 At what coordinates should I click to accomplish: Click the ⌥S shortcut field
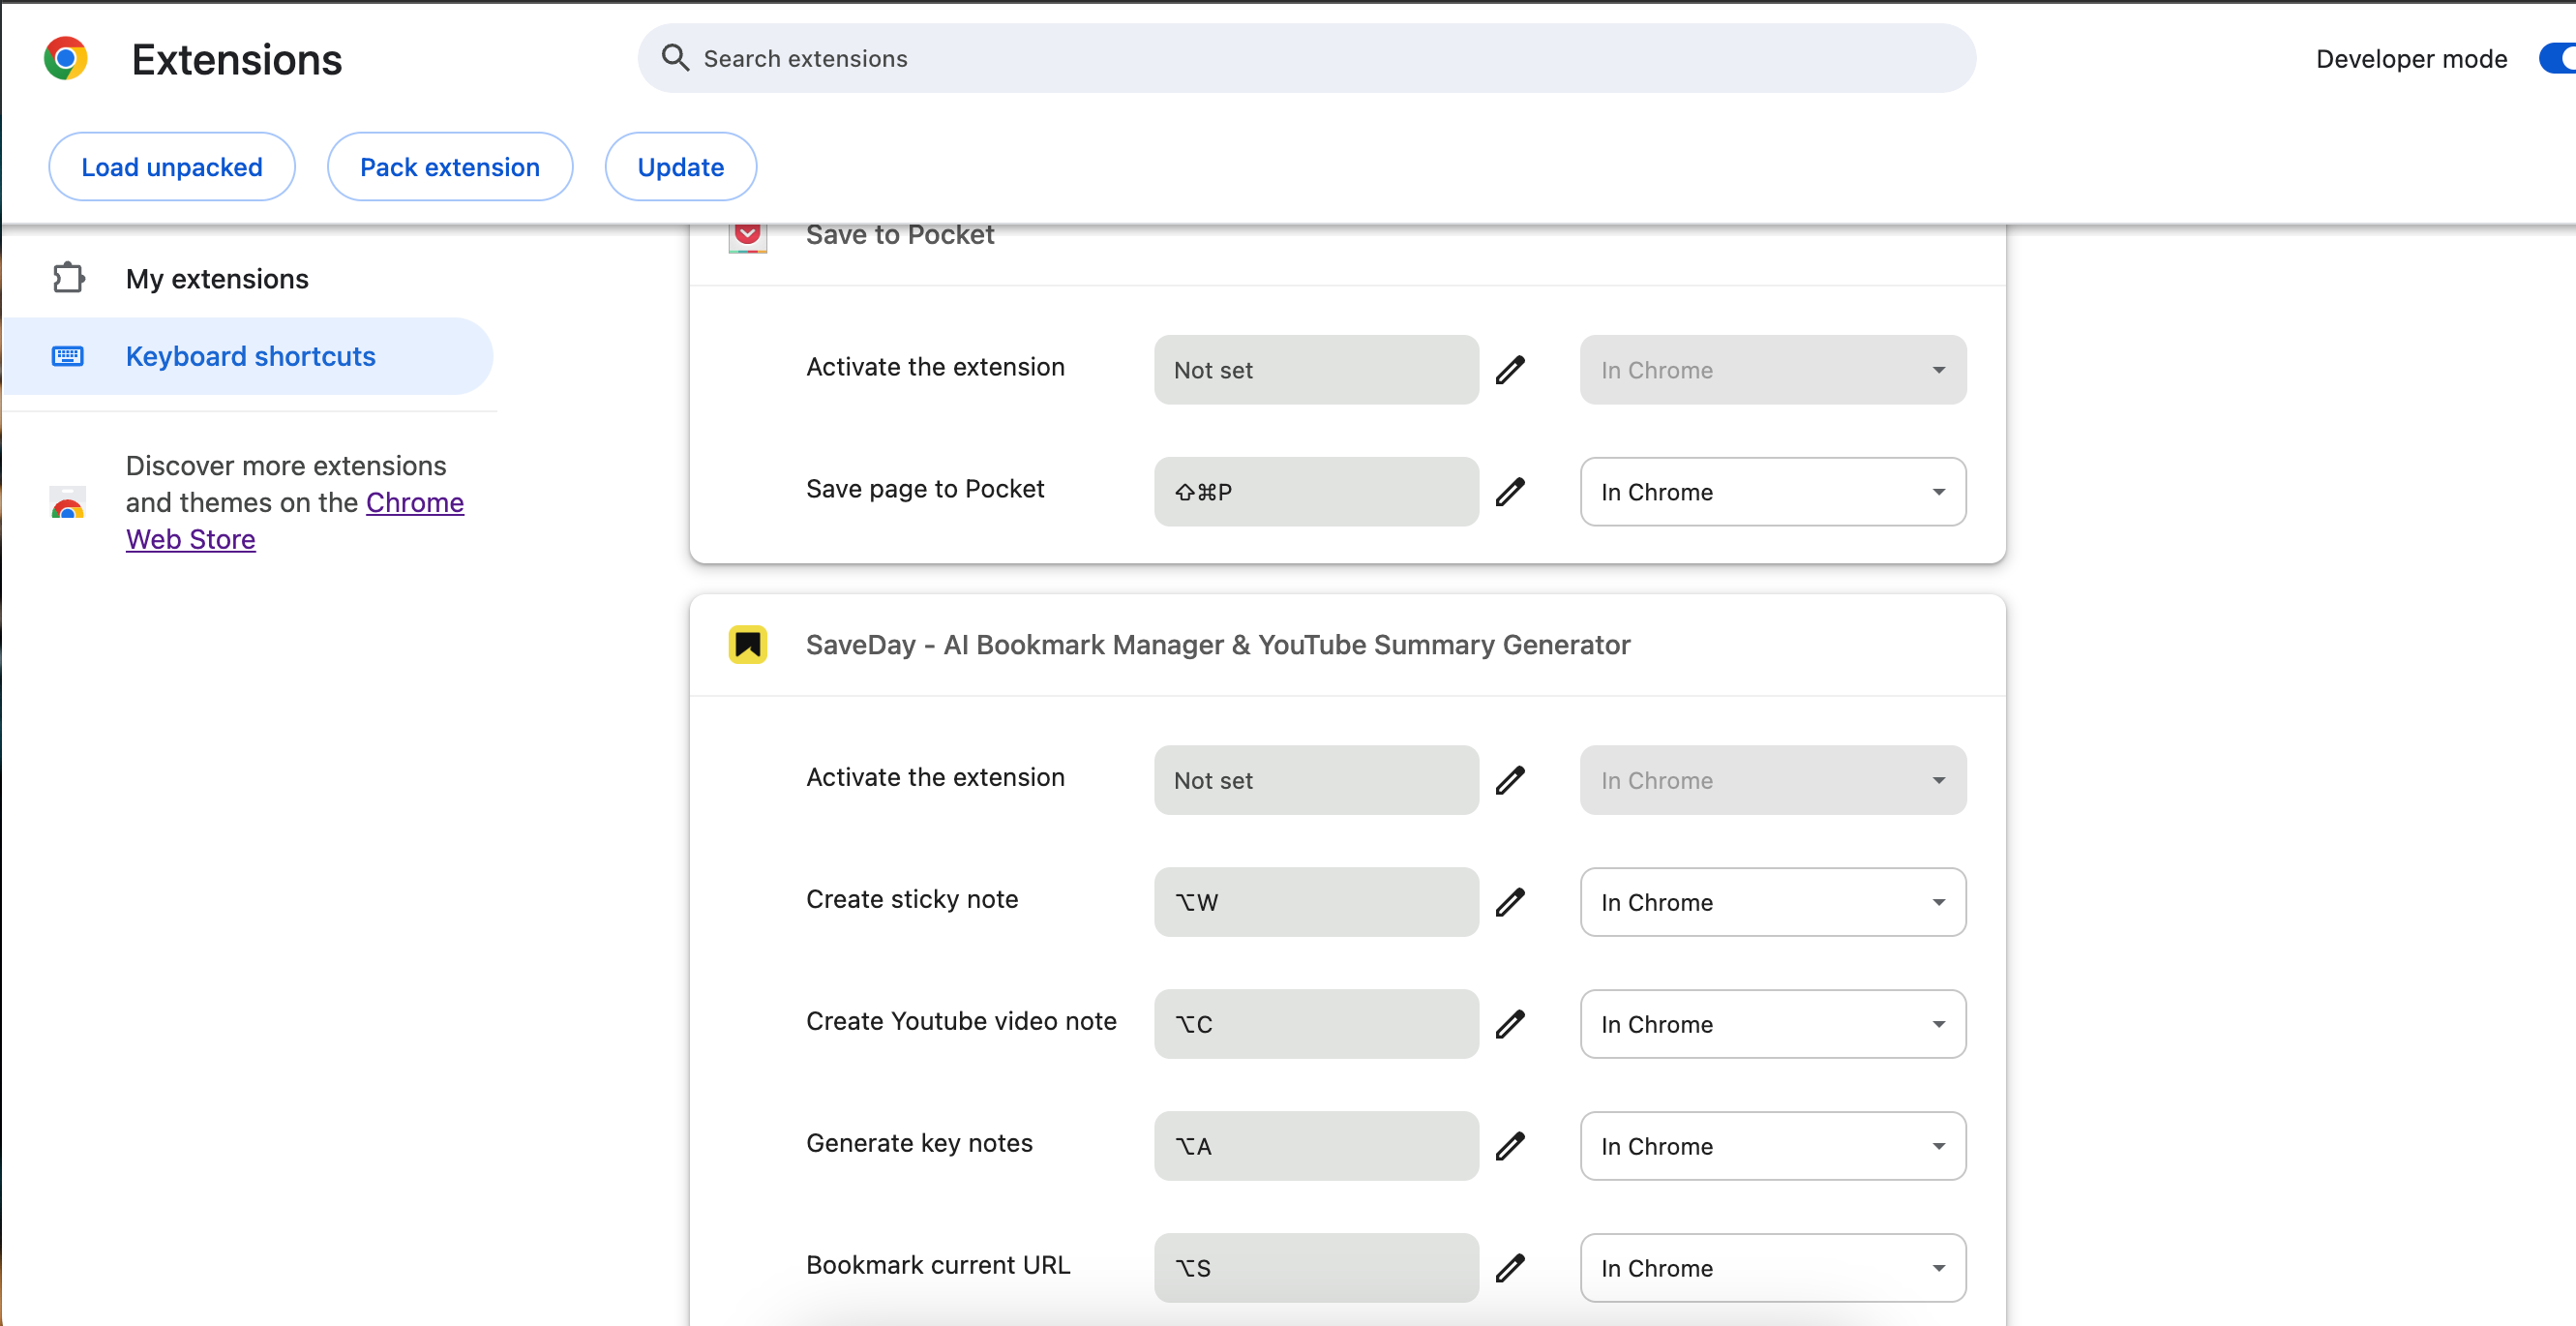[1316, 1268]
